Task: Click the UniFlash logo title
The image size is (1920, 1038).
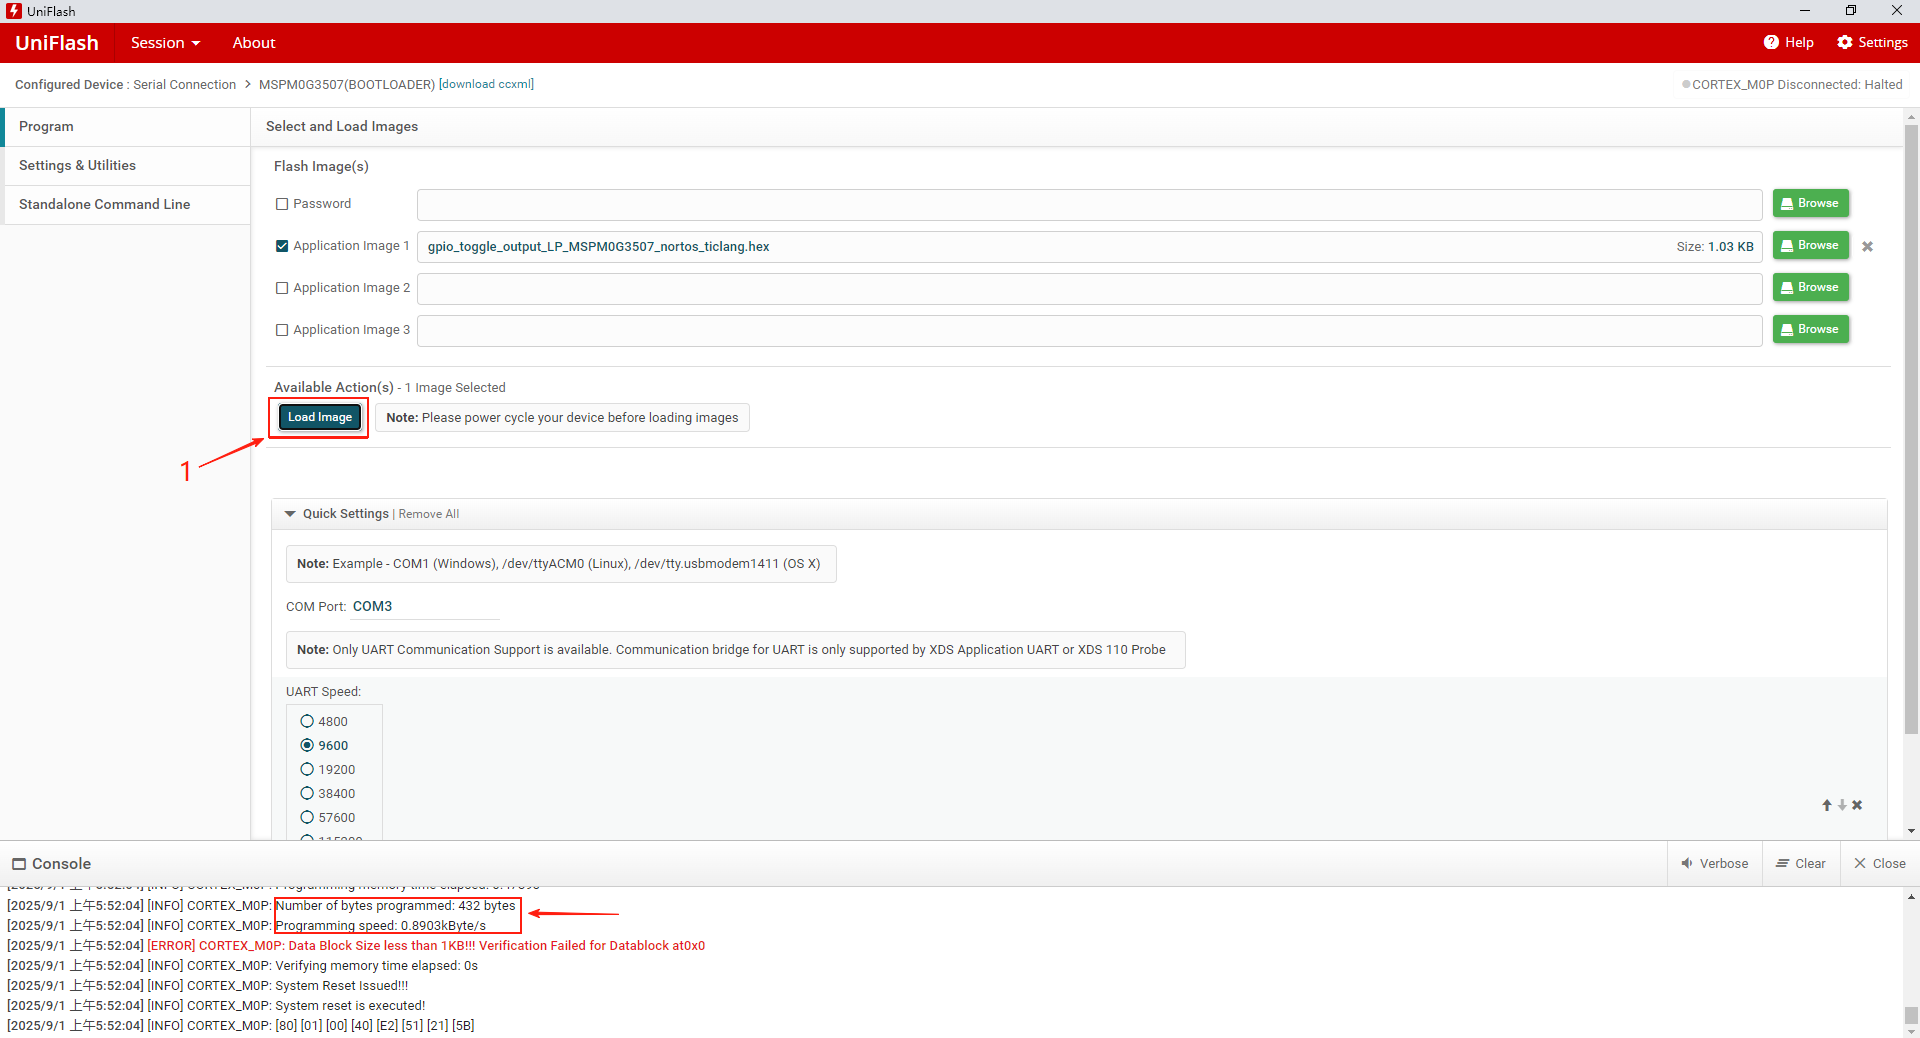Action: [57, 43]
